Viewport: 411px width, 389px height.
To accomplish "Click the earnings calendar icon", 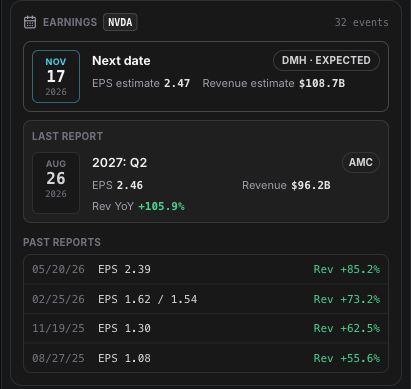I will pyautogui.click(x=30, y=22).
